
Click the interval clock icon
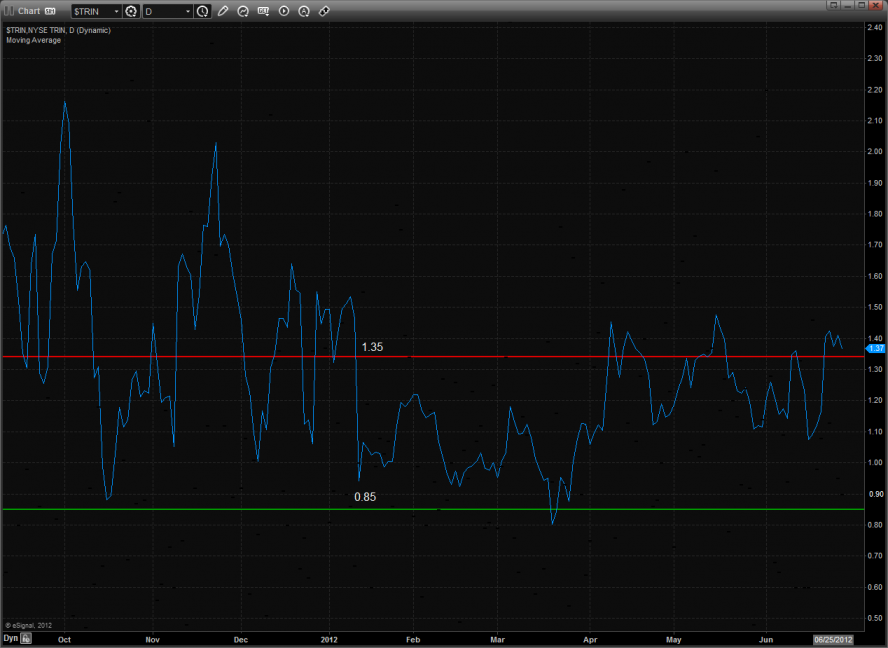[203, 11]
